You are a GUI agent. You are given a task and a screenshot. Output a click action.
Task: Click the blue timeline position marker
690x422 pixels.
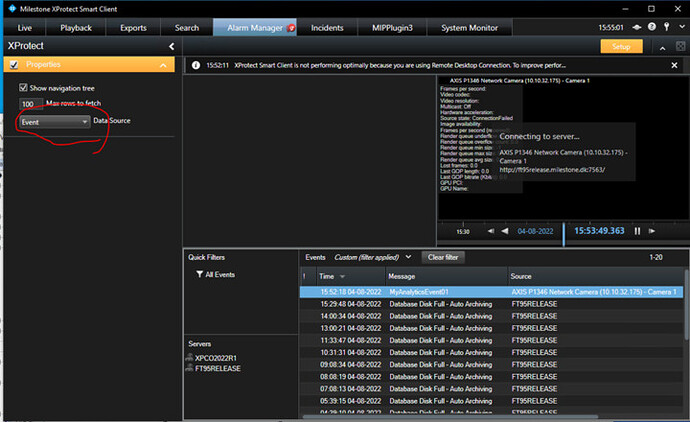[564, 234]
